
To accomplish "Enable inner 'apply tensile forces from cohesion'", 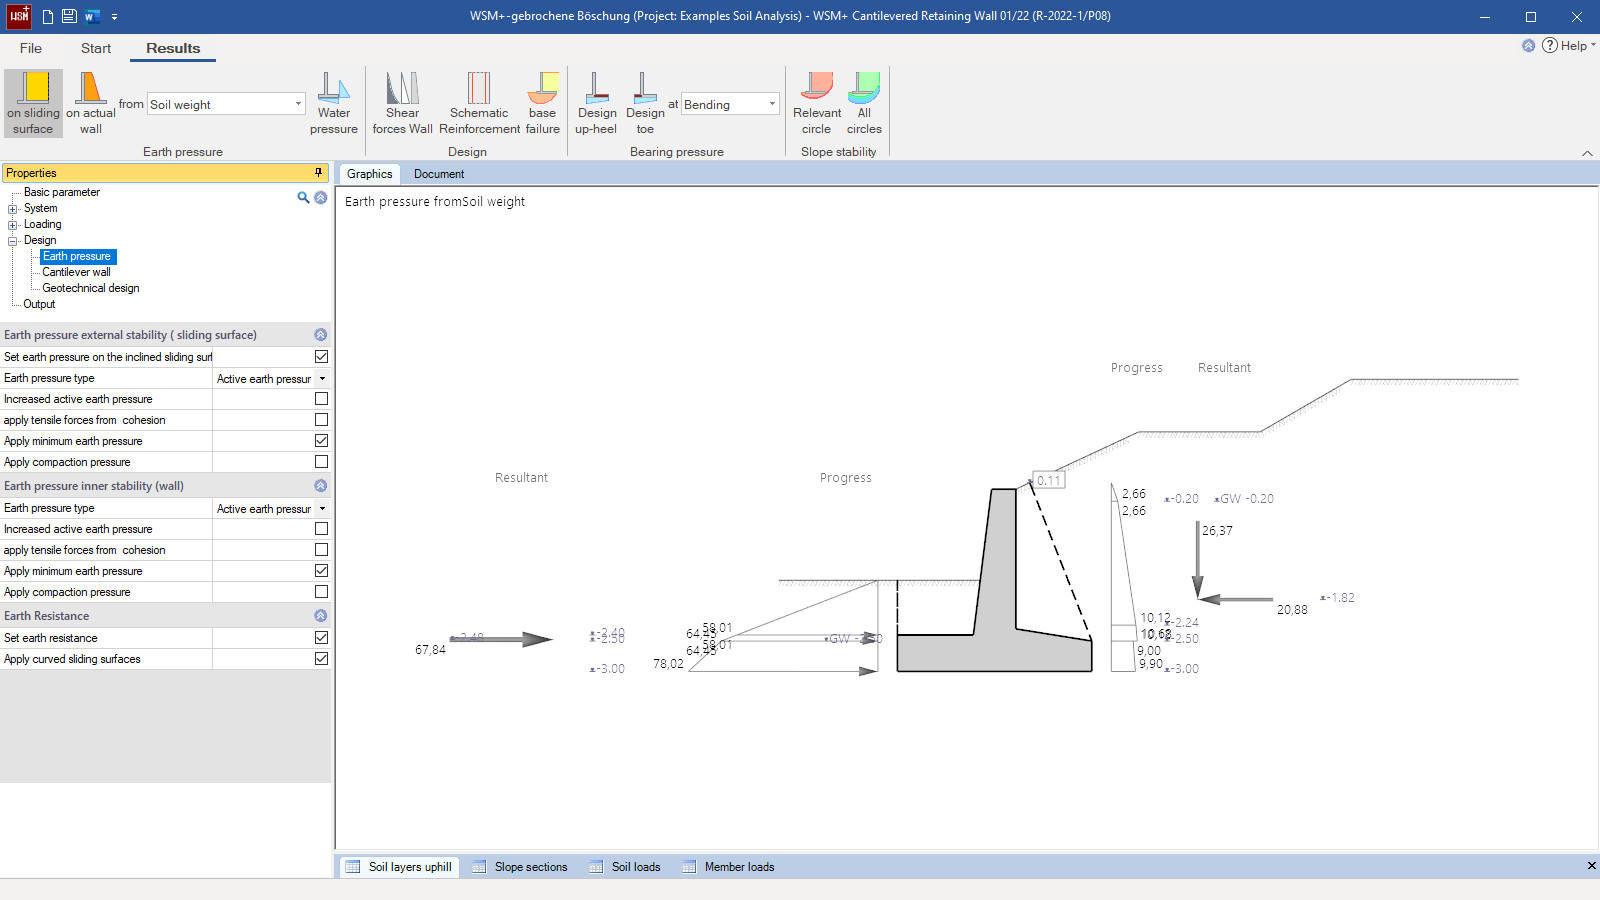I will coord(321,550).
